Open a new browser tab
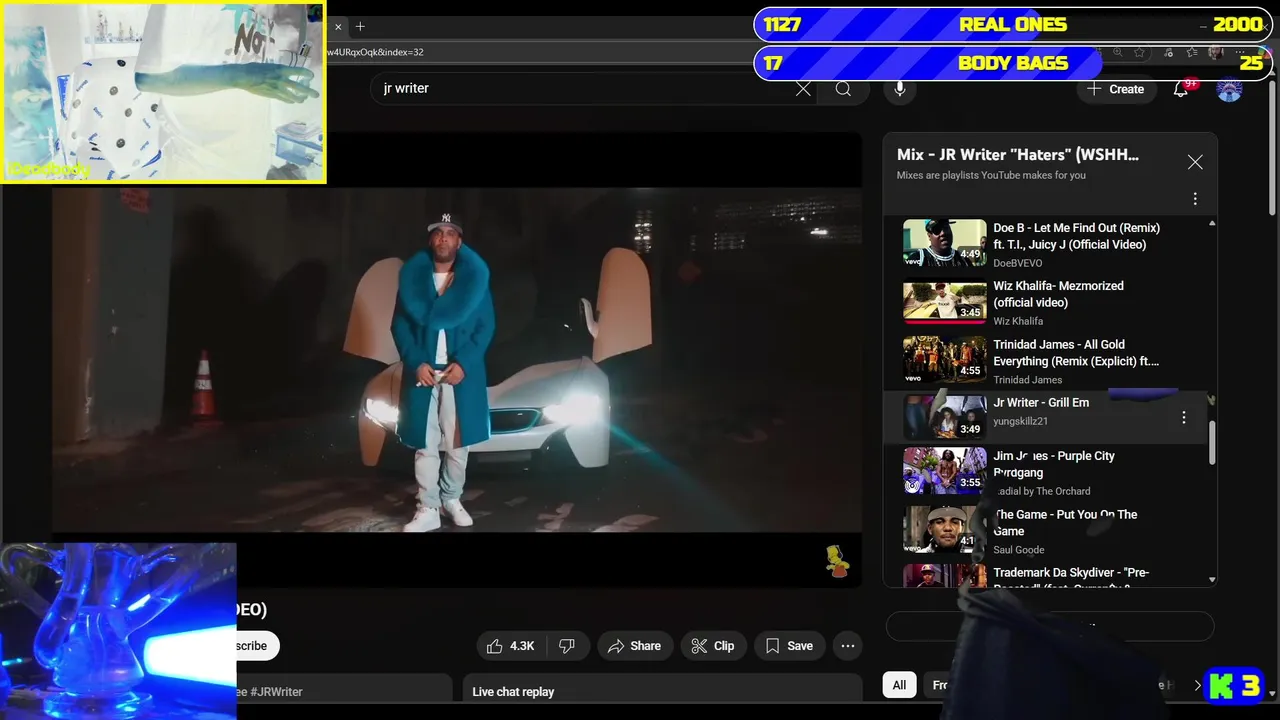Image resolution: width=1280 pixels, height=720 pixels. (360, 27)
